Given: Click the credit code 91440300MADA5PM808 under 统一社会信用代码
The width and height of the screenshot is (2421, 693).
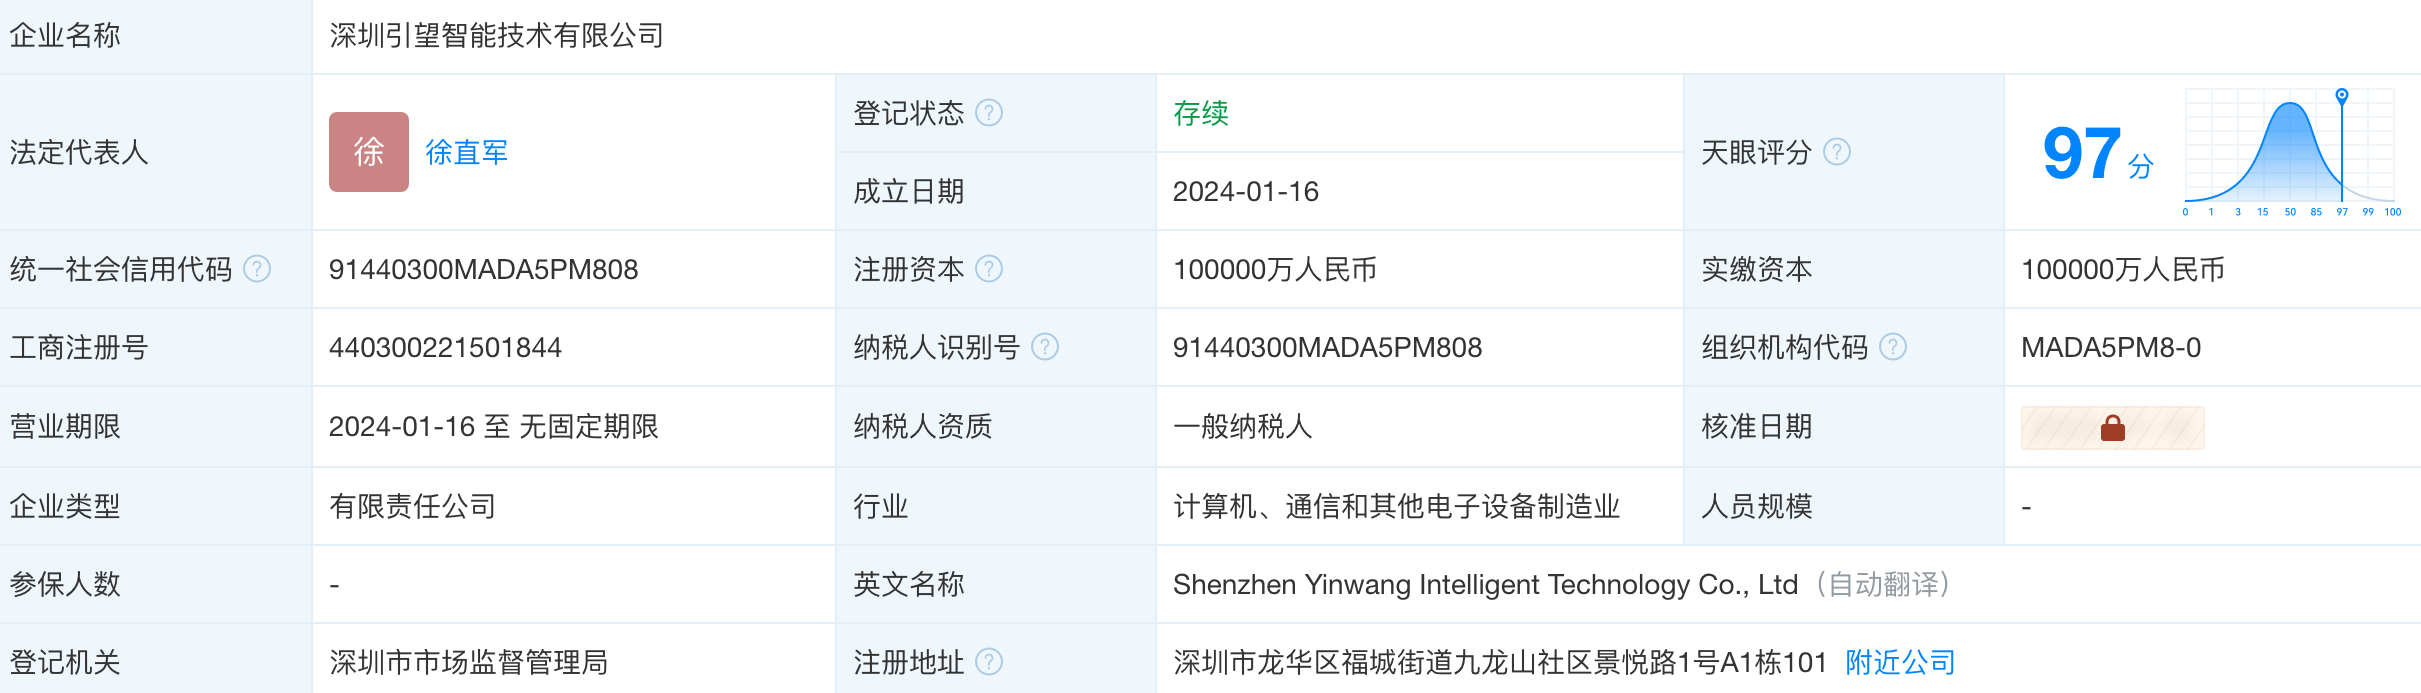Looking at the screenshot, I should 483,269.
